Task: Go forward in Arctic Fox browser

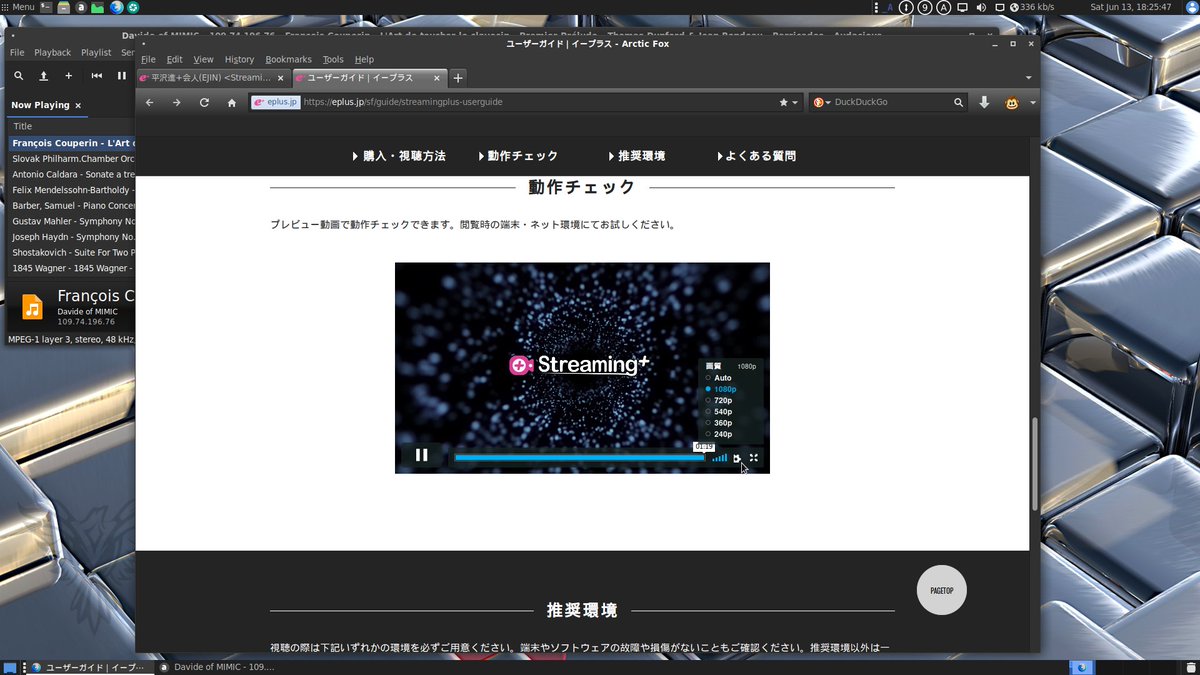Action: click(x=177, y=102)
